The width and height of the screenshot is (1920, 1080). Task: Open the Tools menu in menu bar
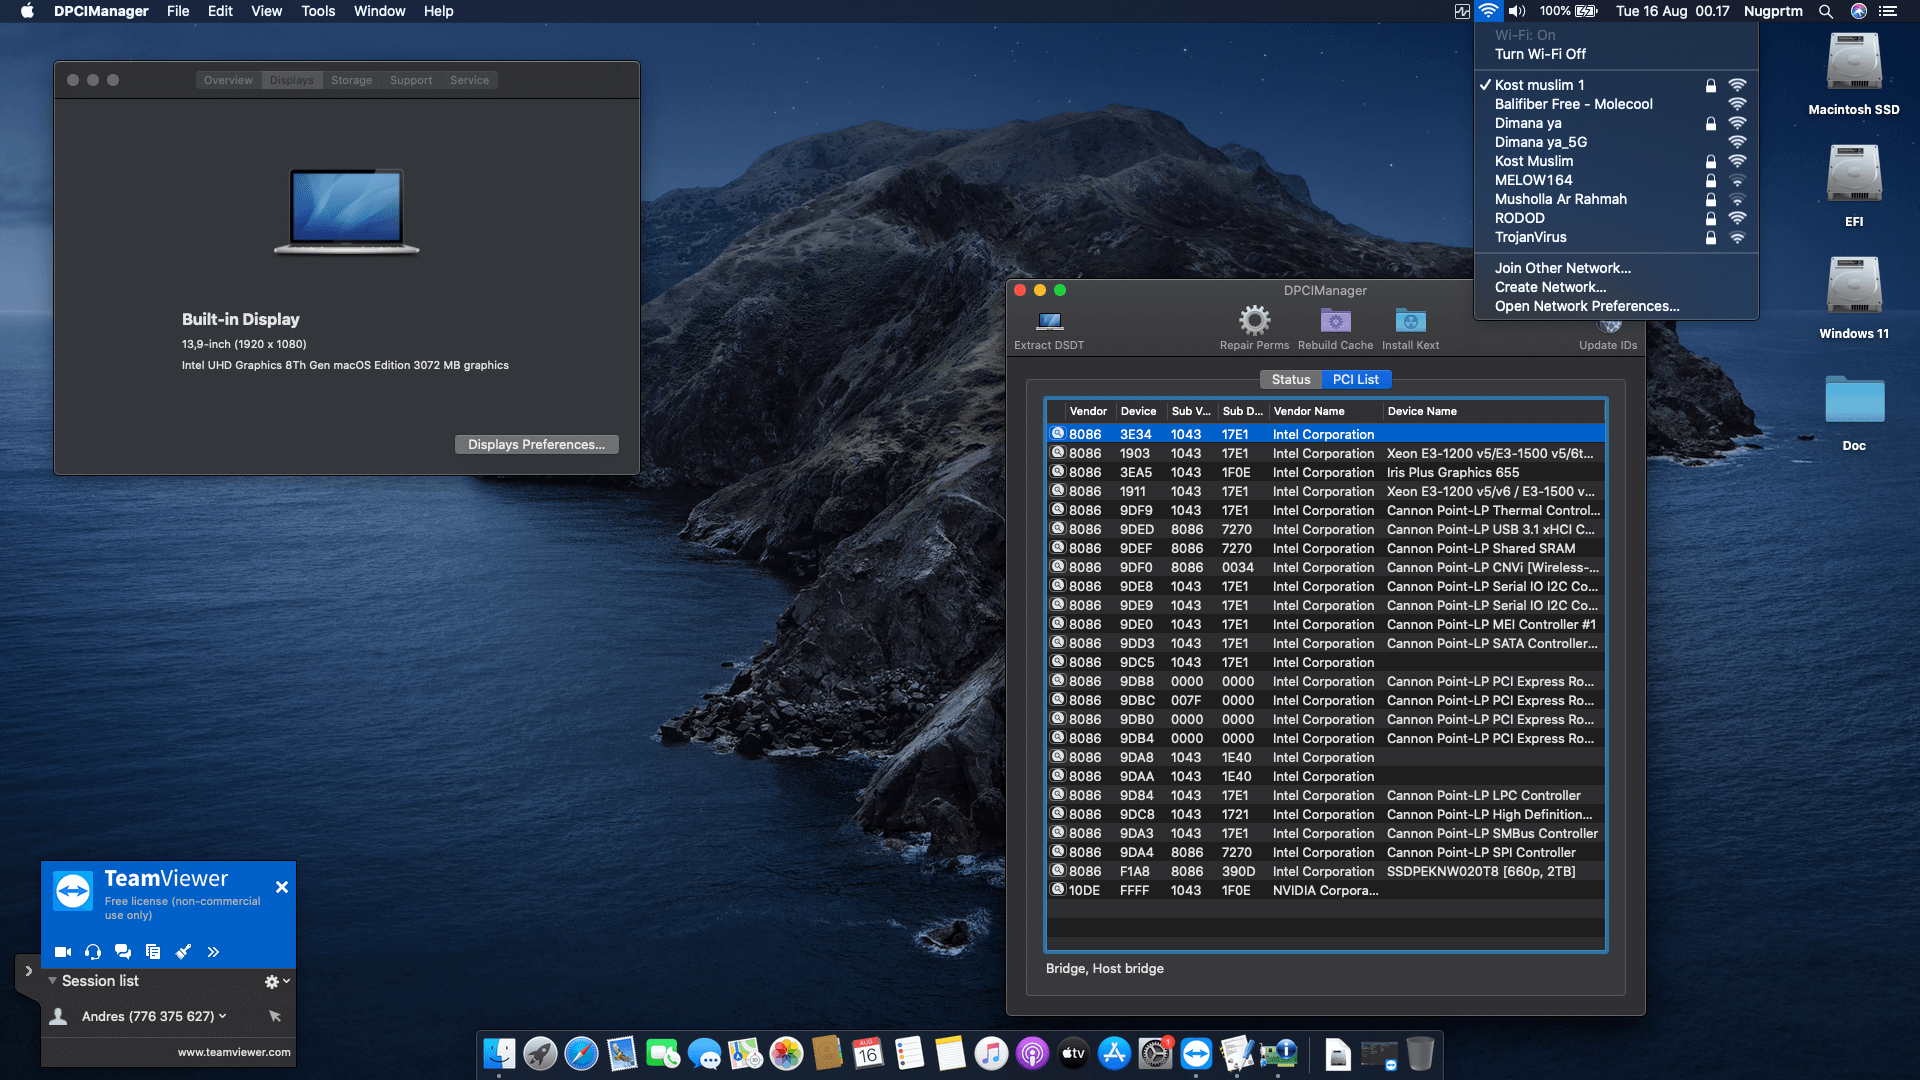(318, 11)
